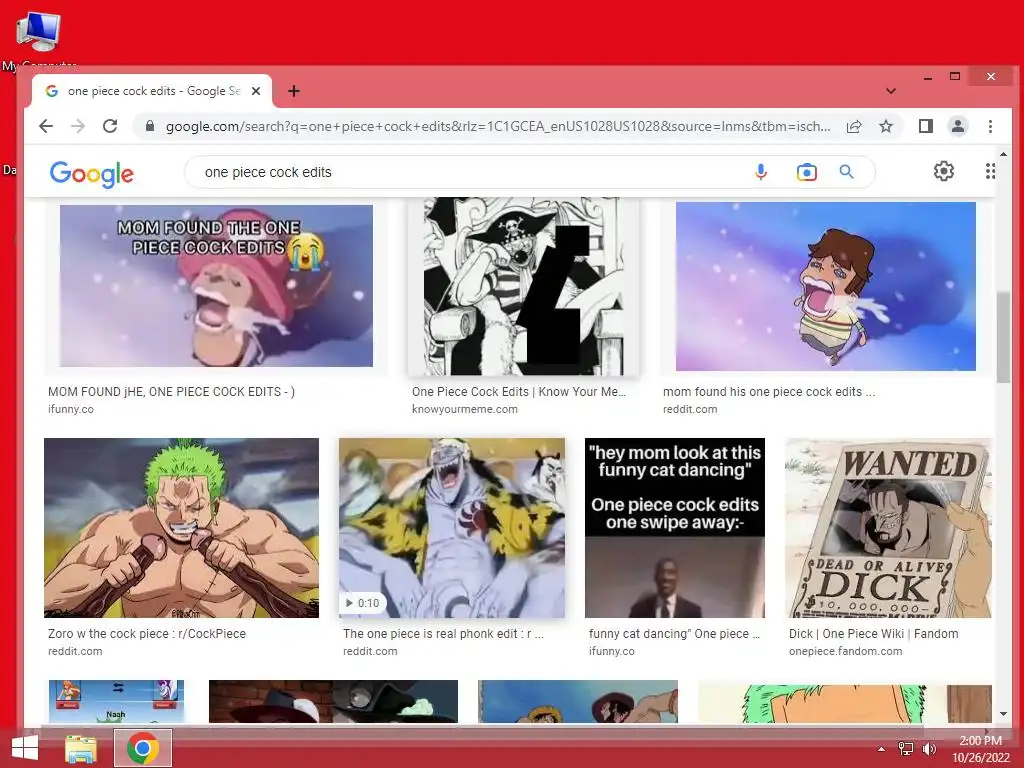Close the Google Search tab
1024x768 pixels.
[256, 91]
